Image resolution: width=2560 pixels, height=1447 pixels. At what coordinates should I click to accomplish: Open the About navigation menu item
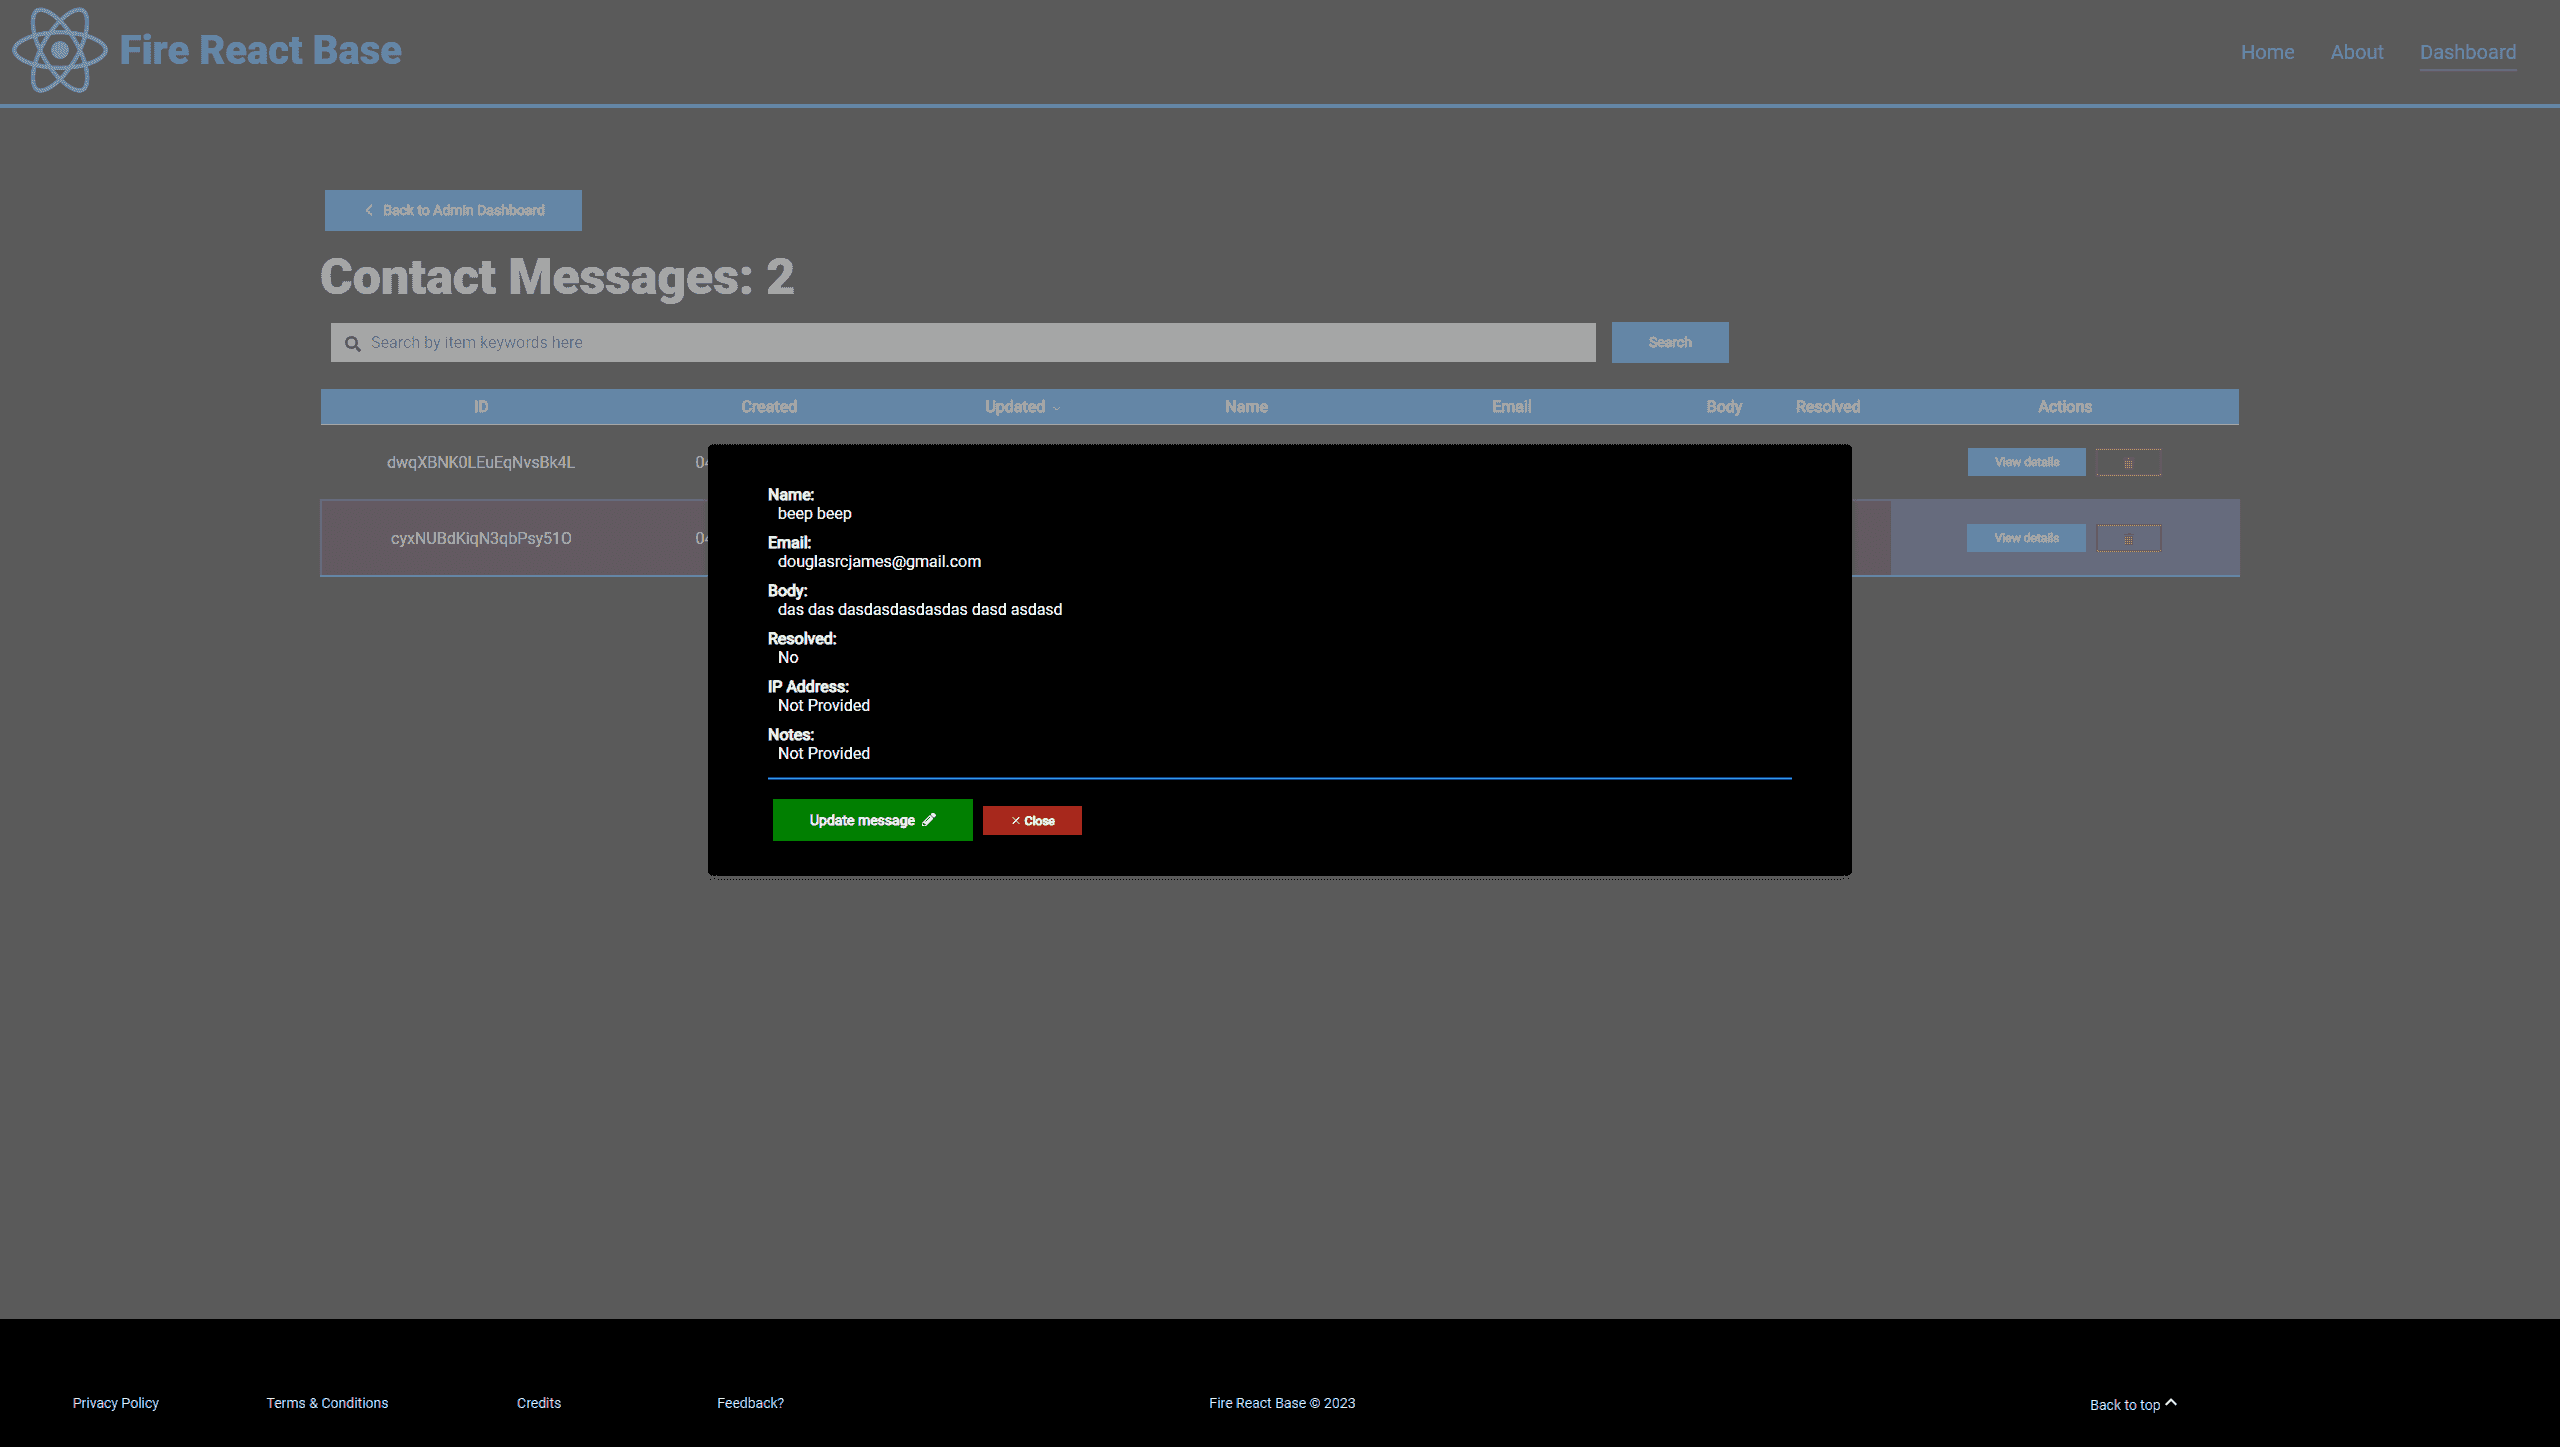coord(2356,53)
